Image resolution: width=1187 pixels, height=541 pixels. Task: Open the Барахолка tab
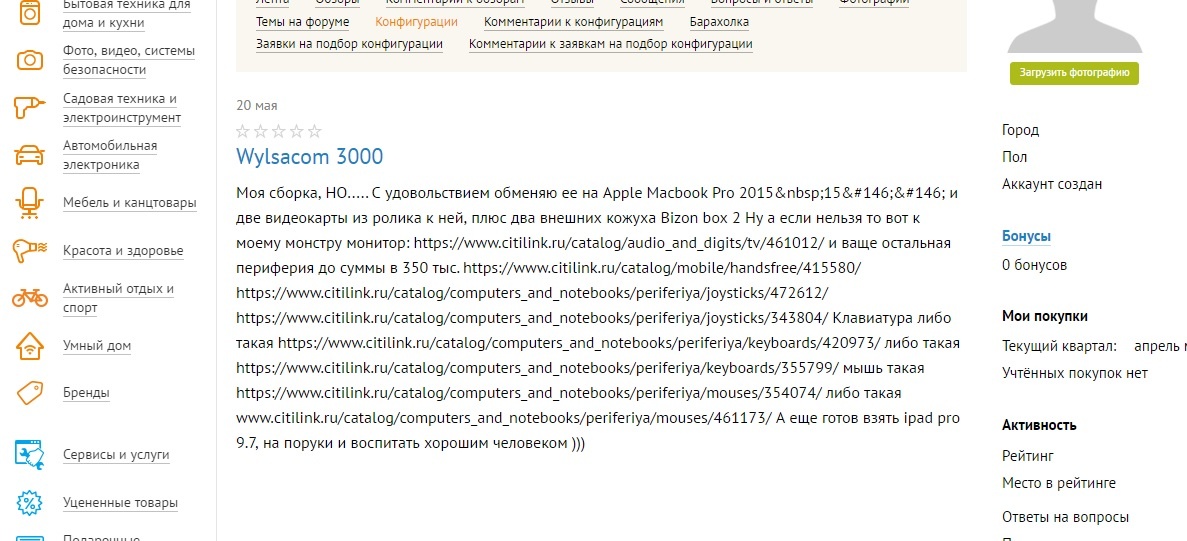(719, 22)
